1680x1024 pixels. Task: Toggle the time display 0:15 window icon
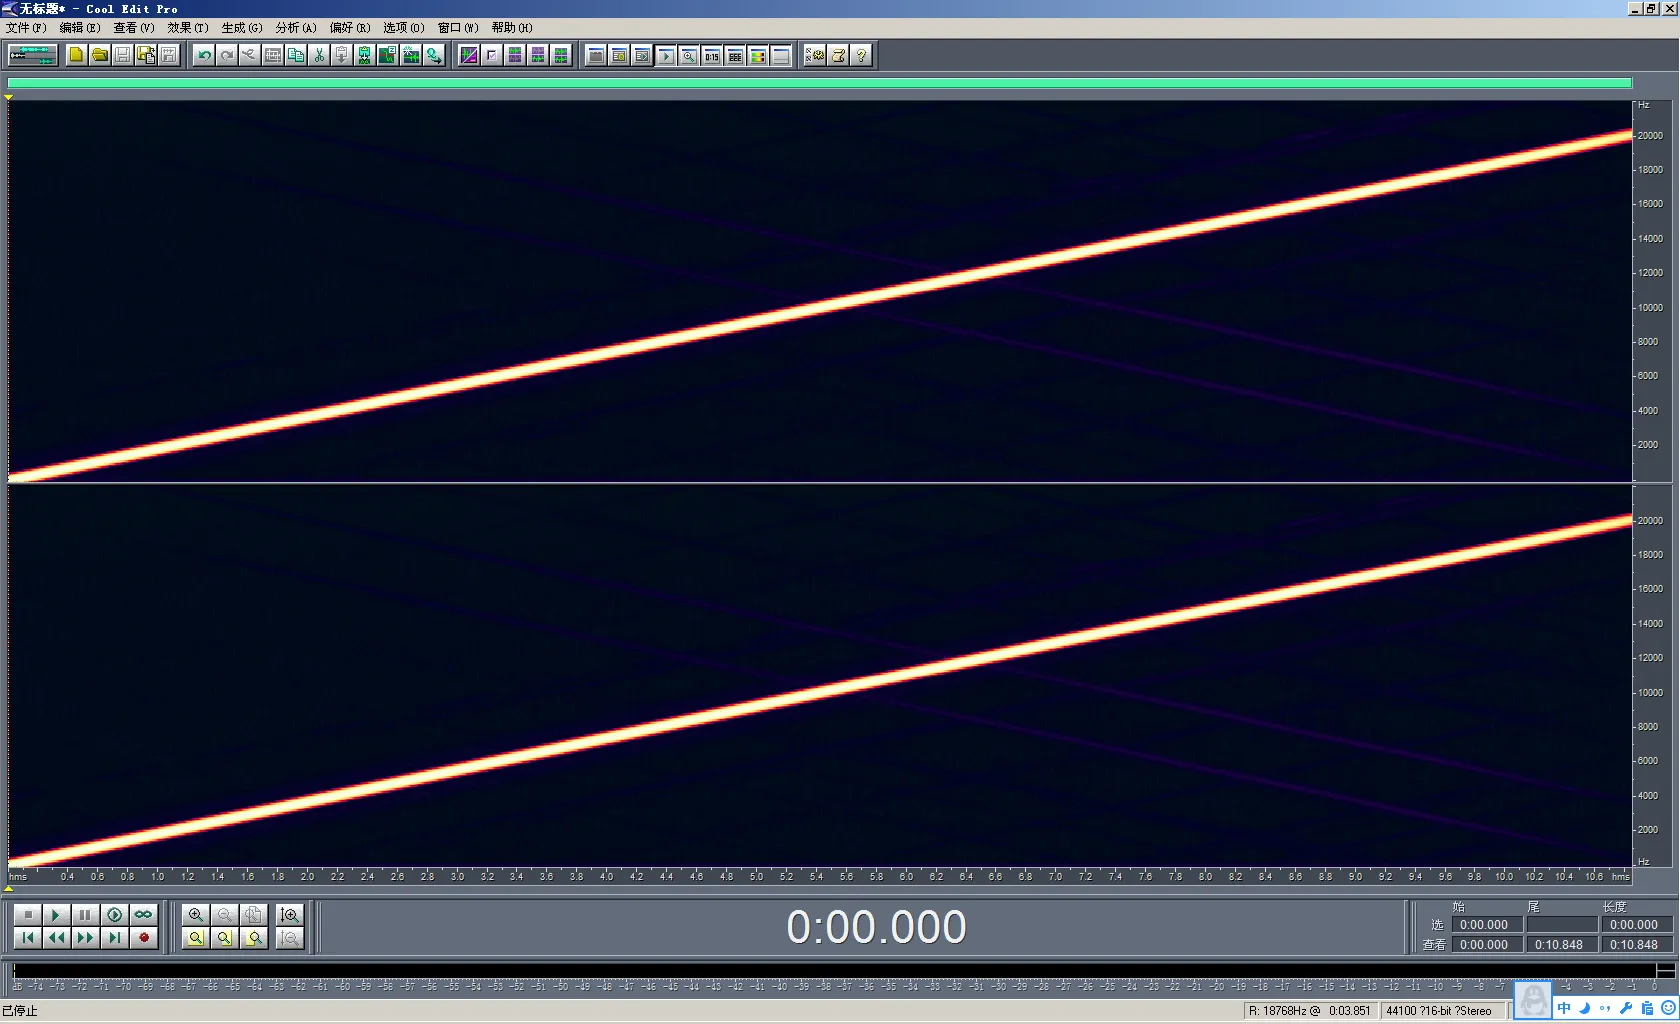pos(711,55)
